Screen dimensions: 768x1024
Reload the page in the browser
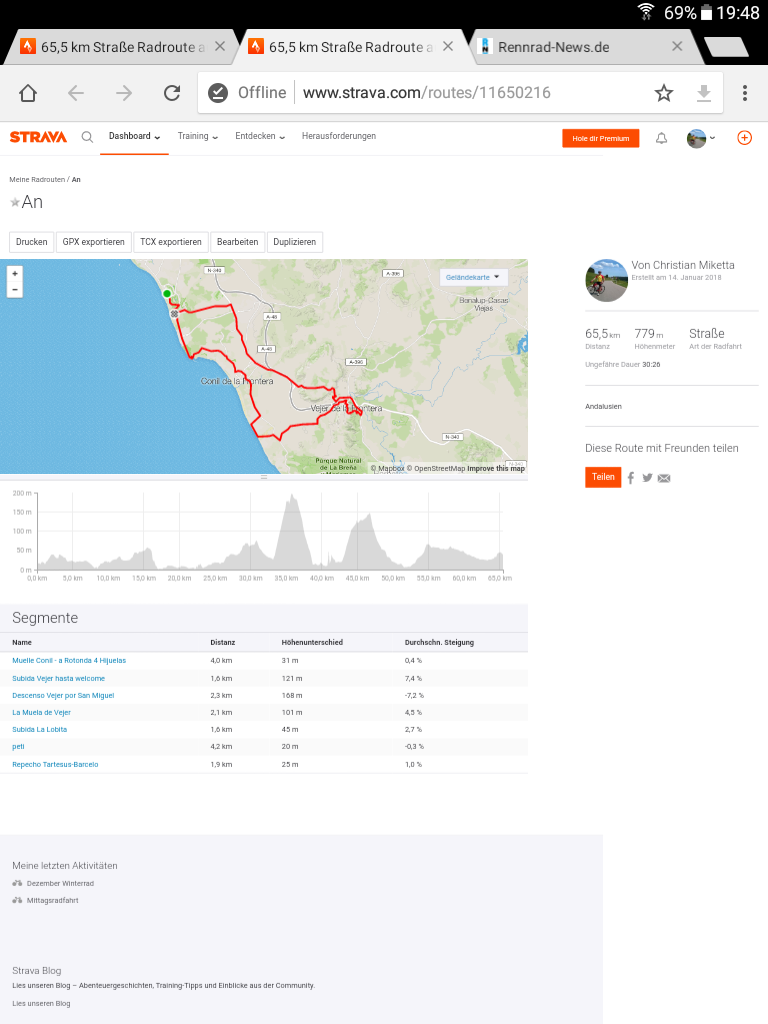pos(172,93)
